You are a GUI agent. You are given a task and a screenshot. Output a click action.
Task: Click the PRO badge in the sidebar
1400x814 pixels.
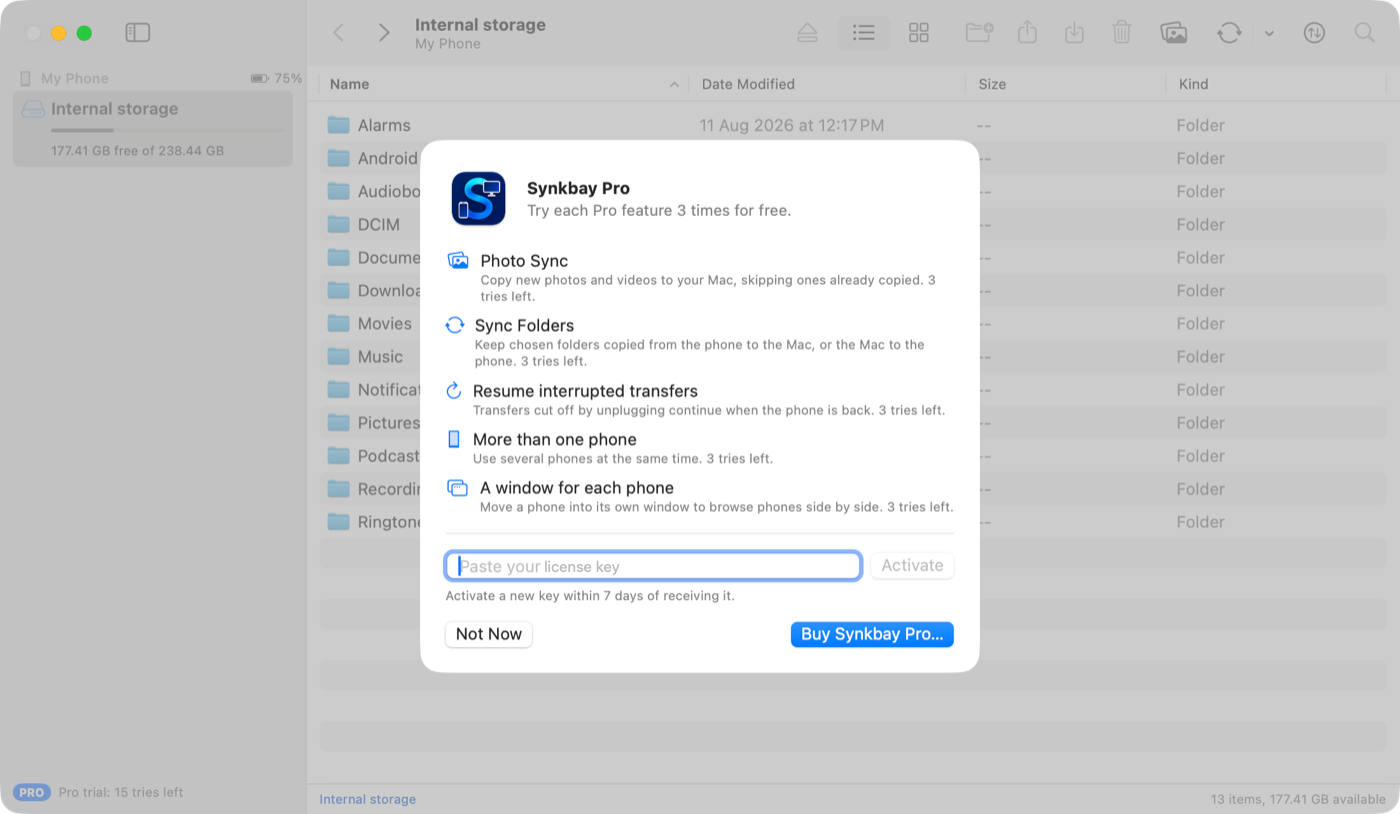click(32, 792)
